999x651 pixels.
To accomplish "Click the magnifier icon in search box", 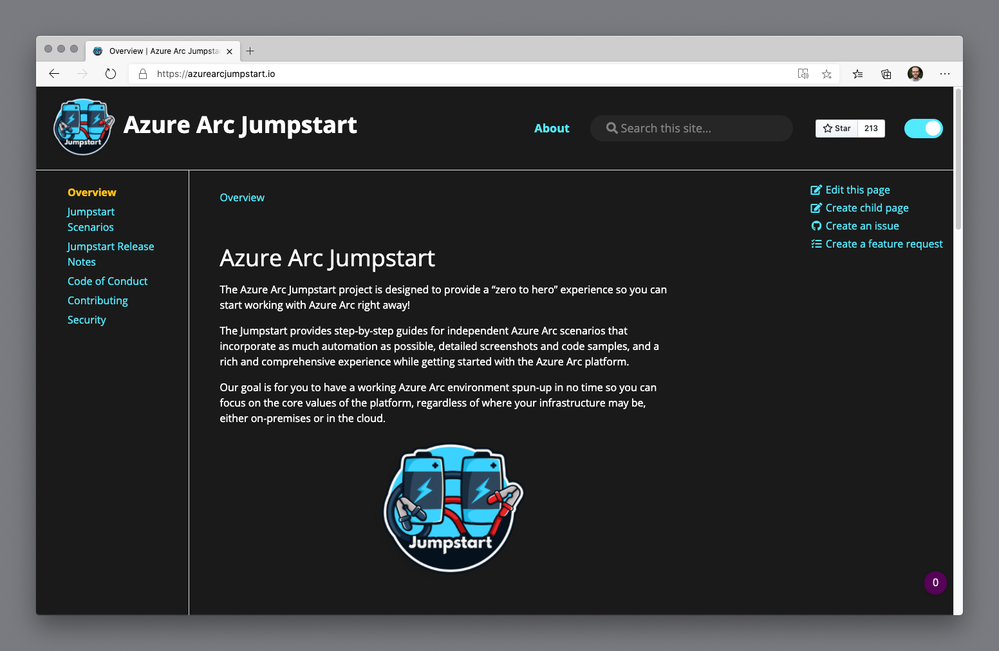I will click(x=612, y=128).
